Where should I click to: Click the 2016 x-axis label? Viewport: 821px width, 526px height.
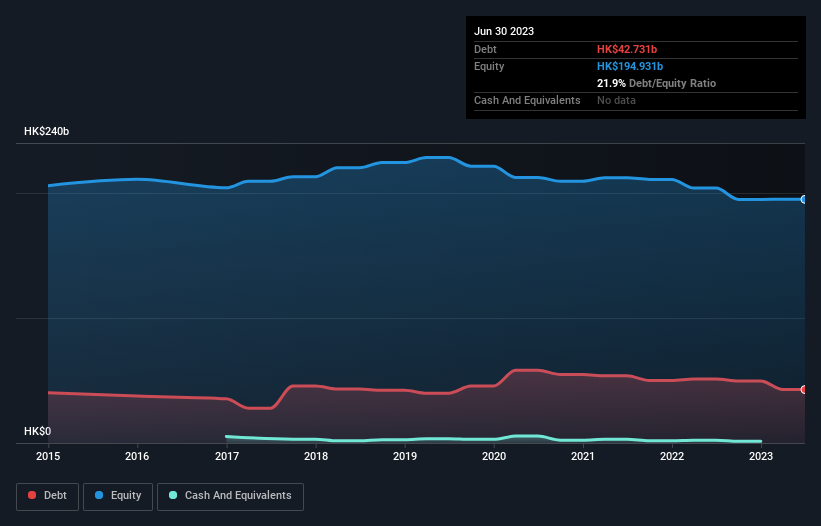tap(137, 456)
